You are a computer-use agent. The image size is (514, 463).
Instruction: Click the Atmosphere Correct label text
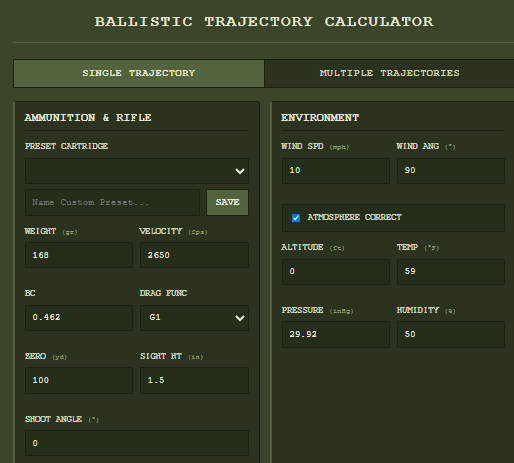[354, 217]
